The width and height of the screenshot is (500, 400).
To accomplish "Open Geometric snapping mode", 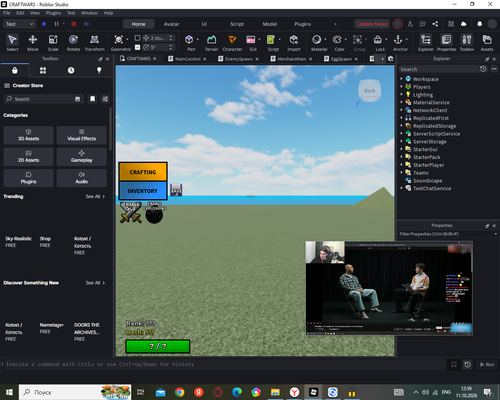I will (119, 43).
